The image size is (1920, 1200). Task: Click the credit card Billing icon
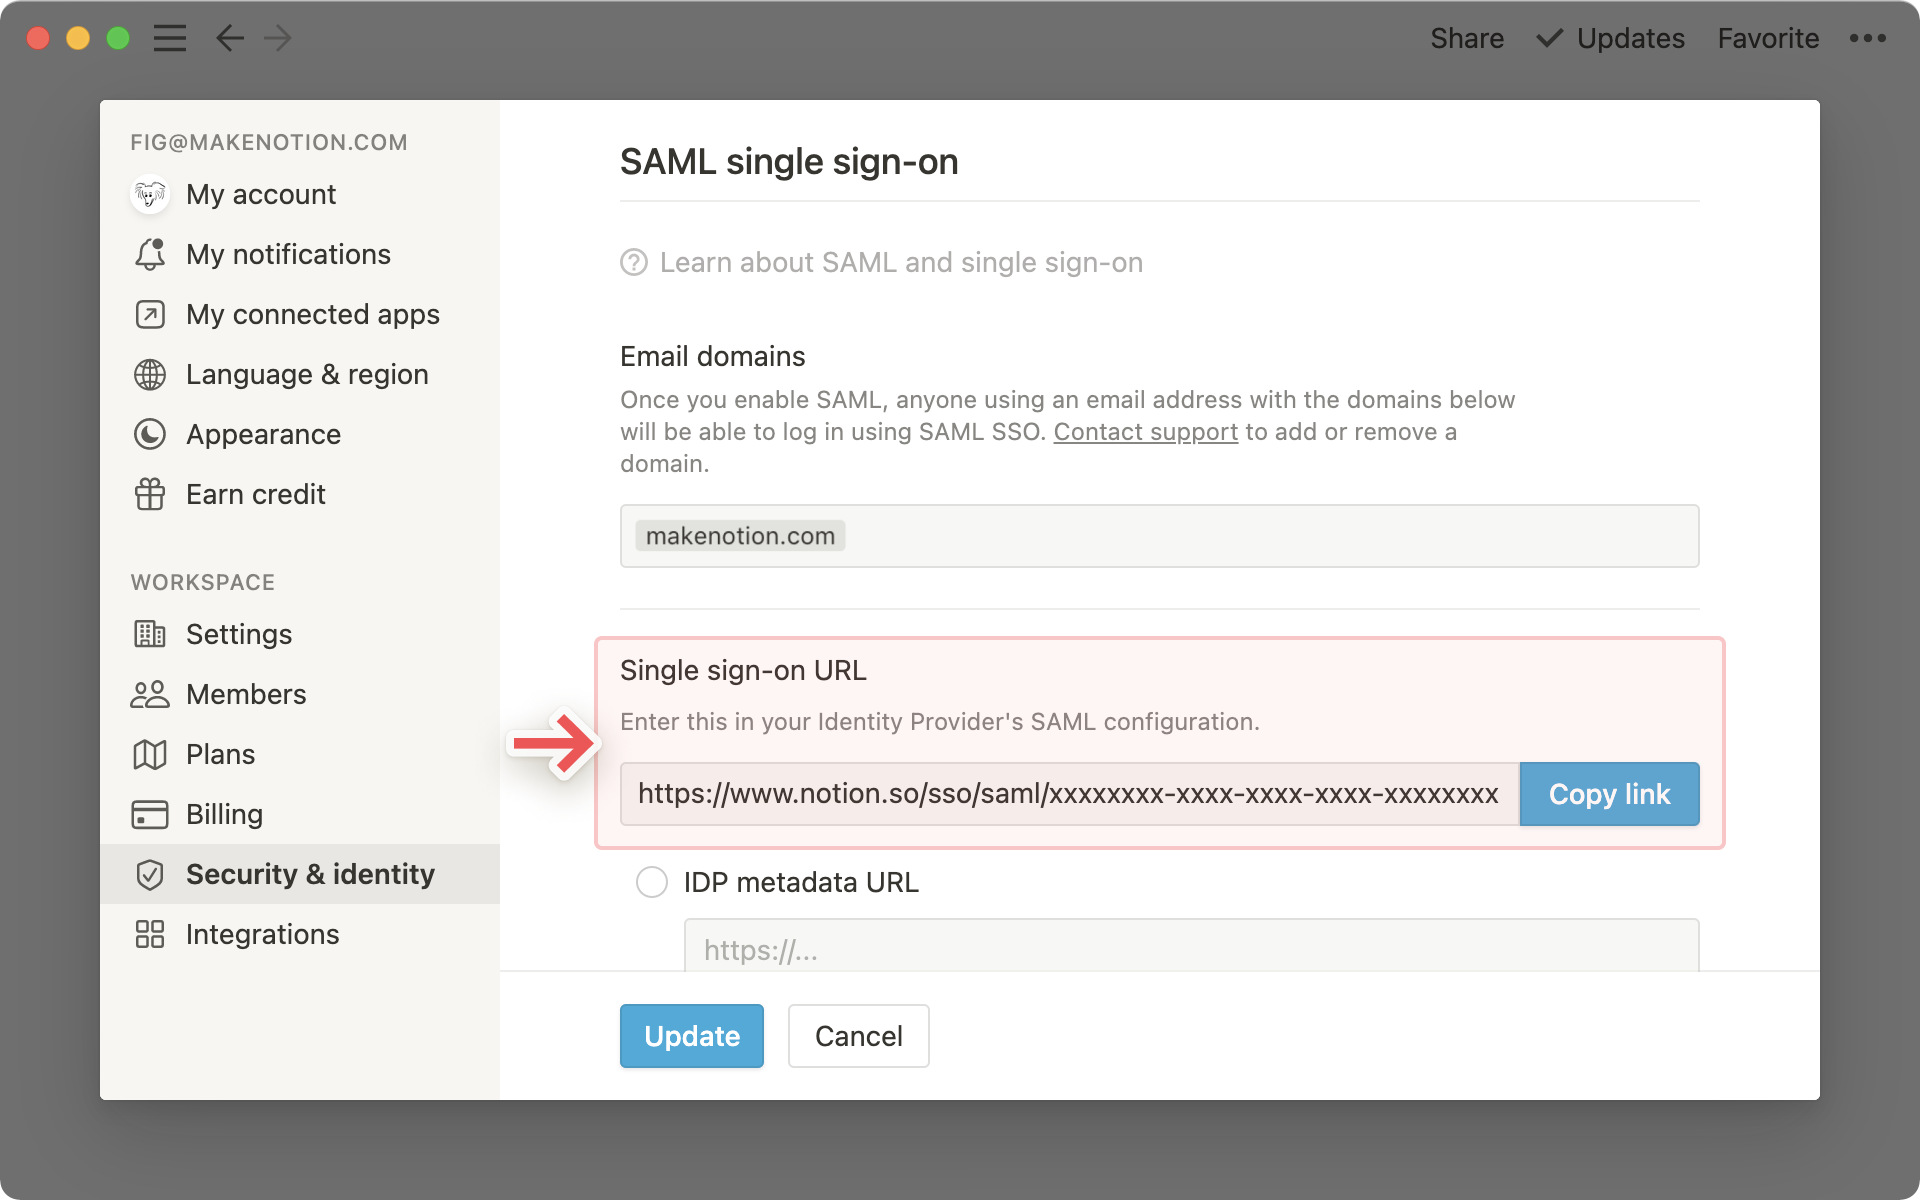[150, 814]
